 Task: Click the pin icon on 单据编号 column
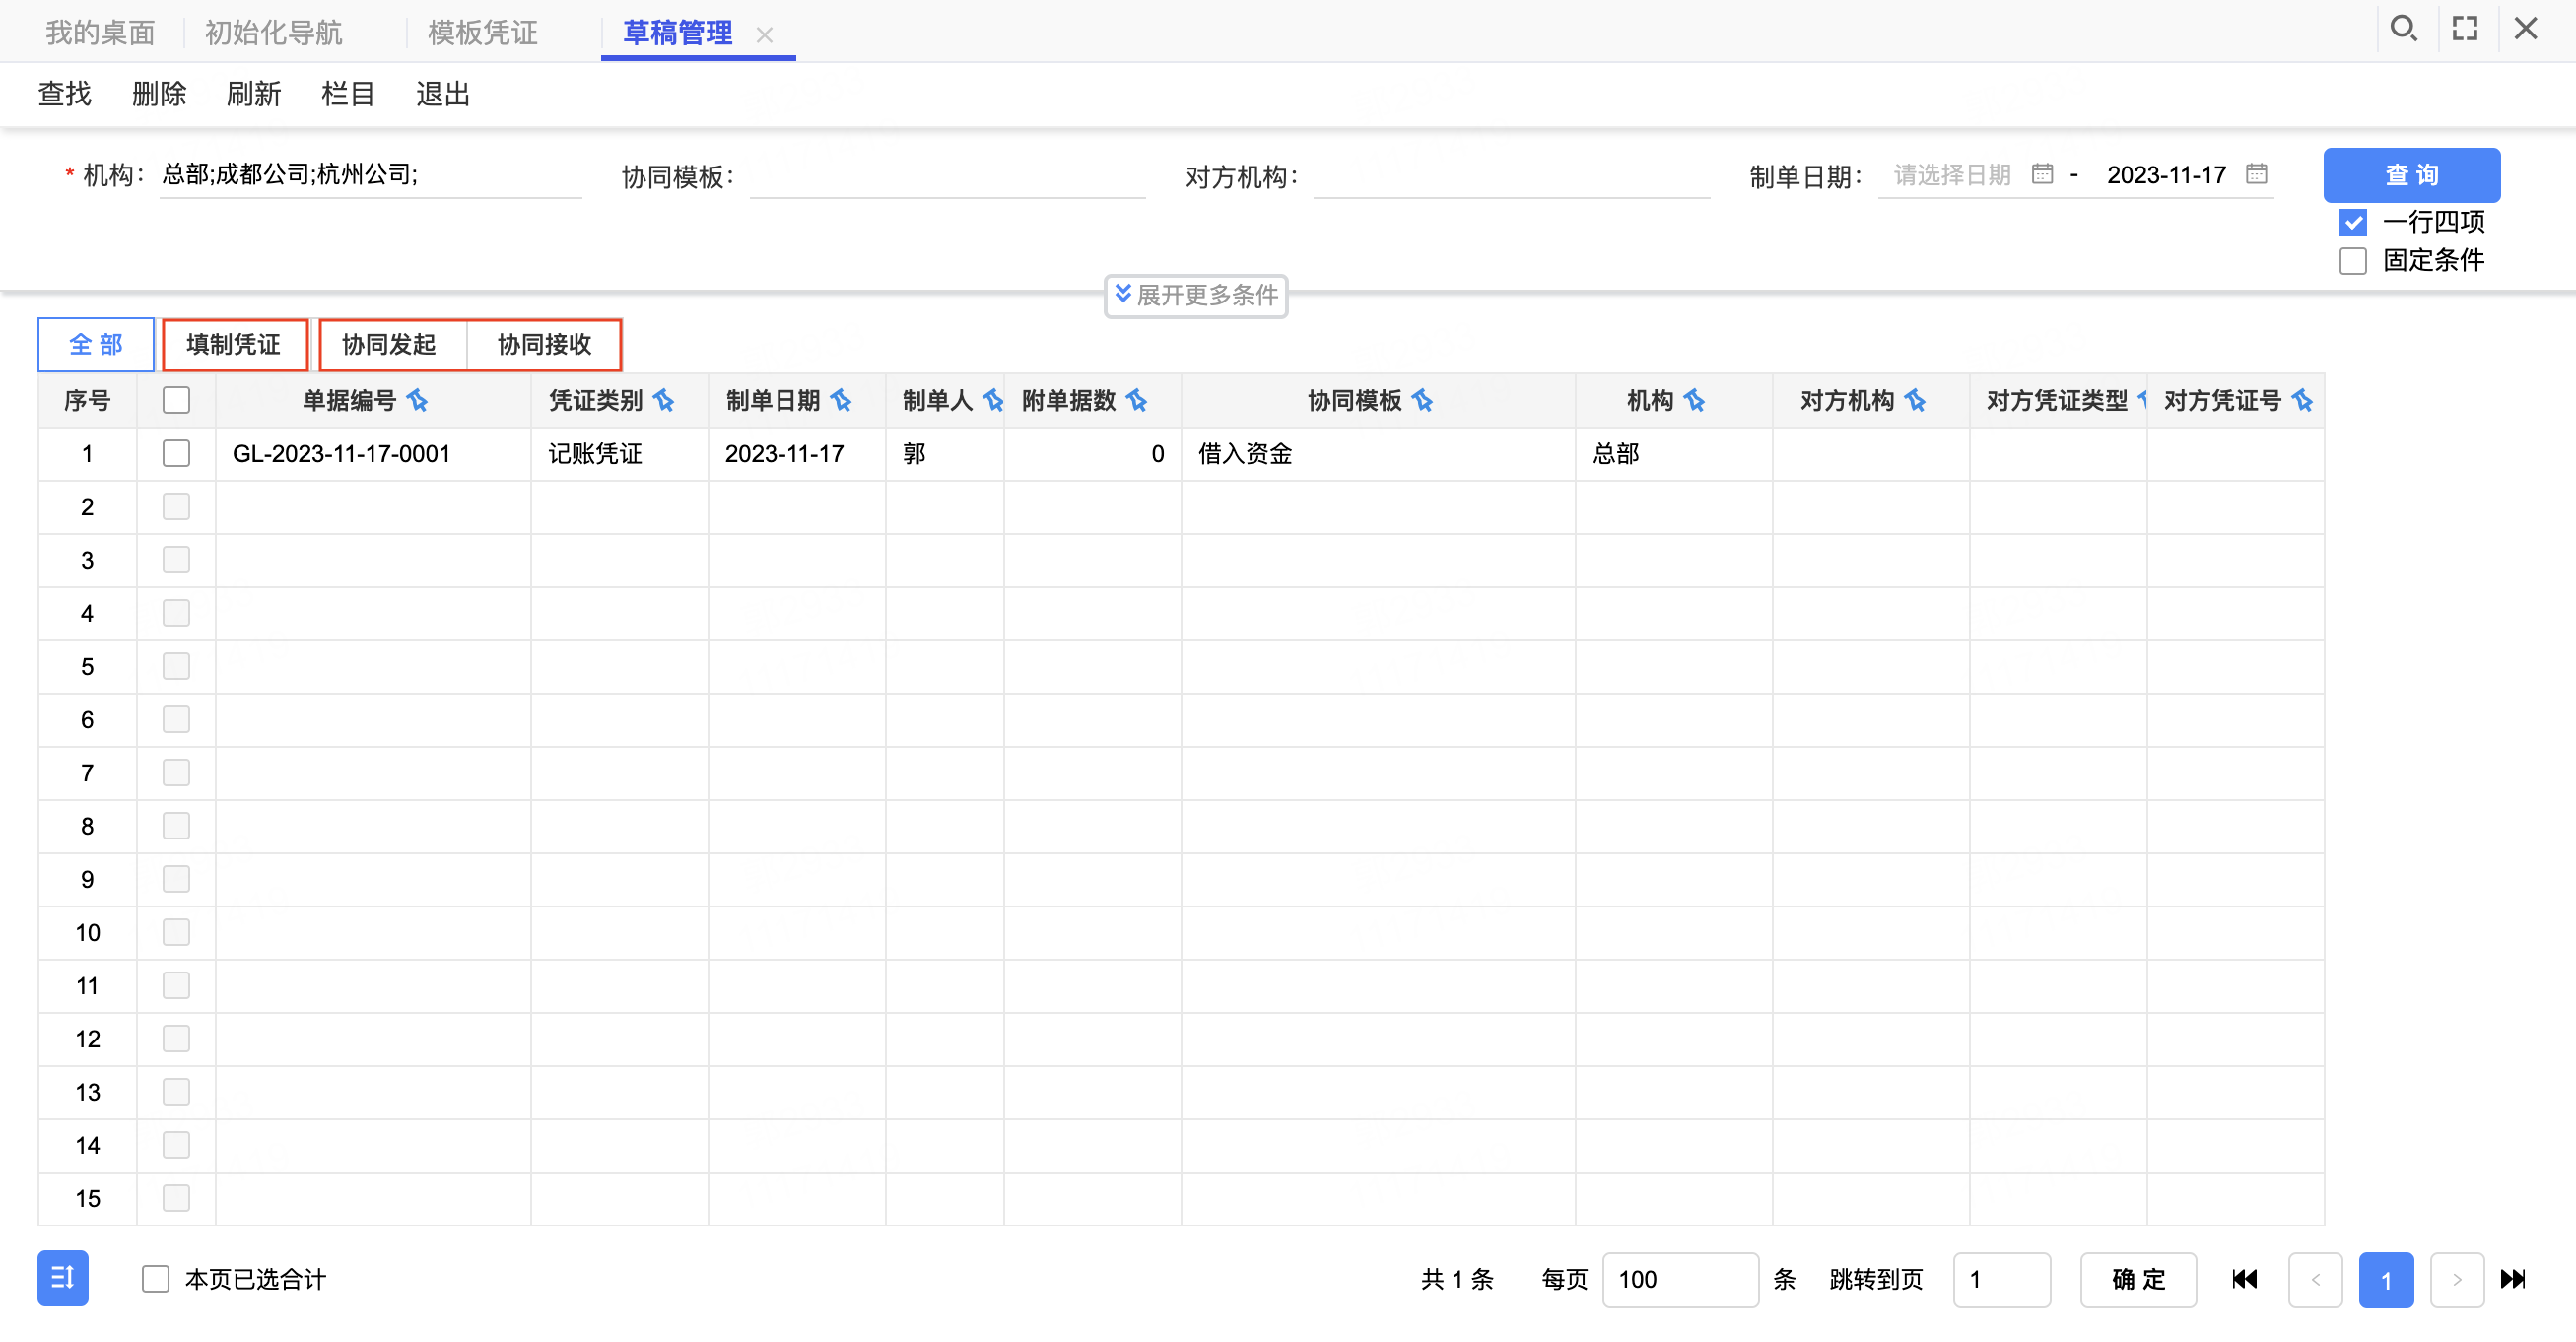[x=417, y=401]
